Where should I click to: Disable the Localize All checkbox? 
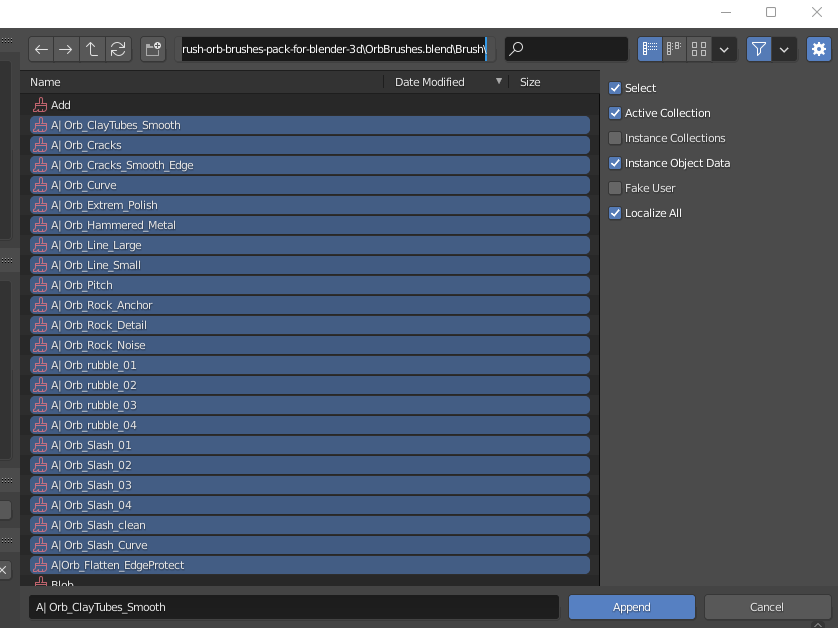coord(613,213)
